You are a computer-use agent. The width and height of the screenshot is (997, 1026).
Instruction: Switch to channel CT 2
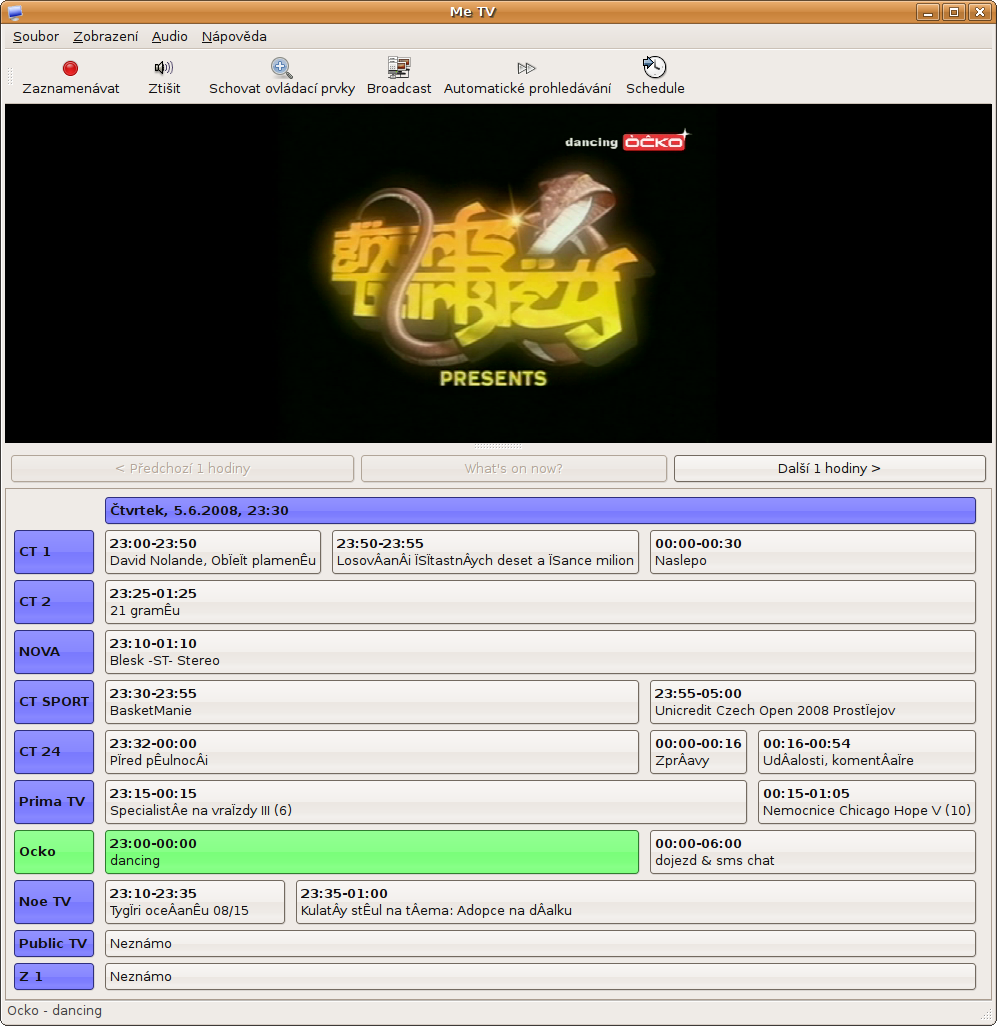pyautogui.click(x=54, y=602)
